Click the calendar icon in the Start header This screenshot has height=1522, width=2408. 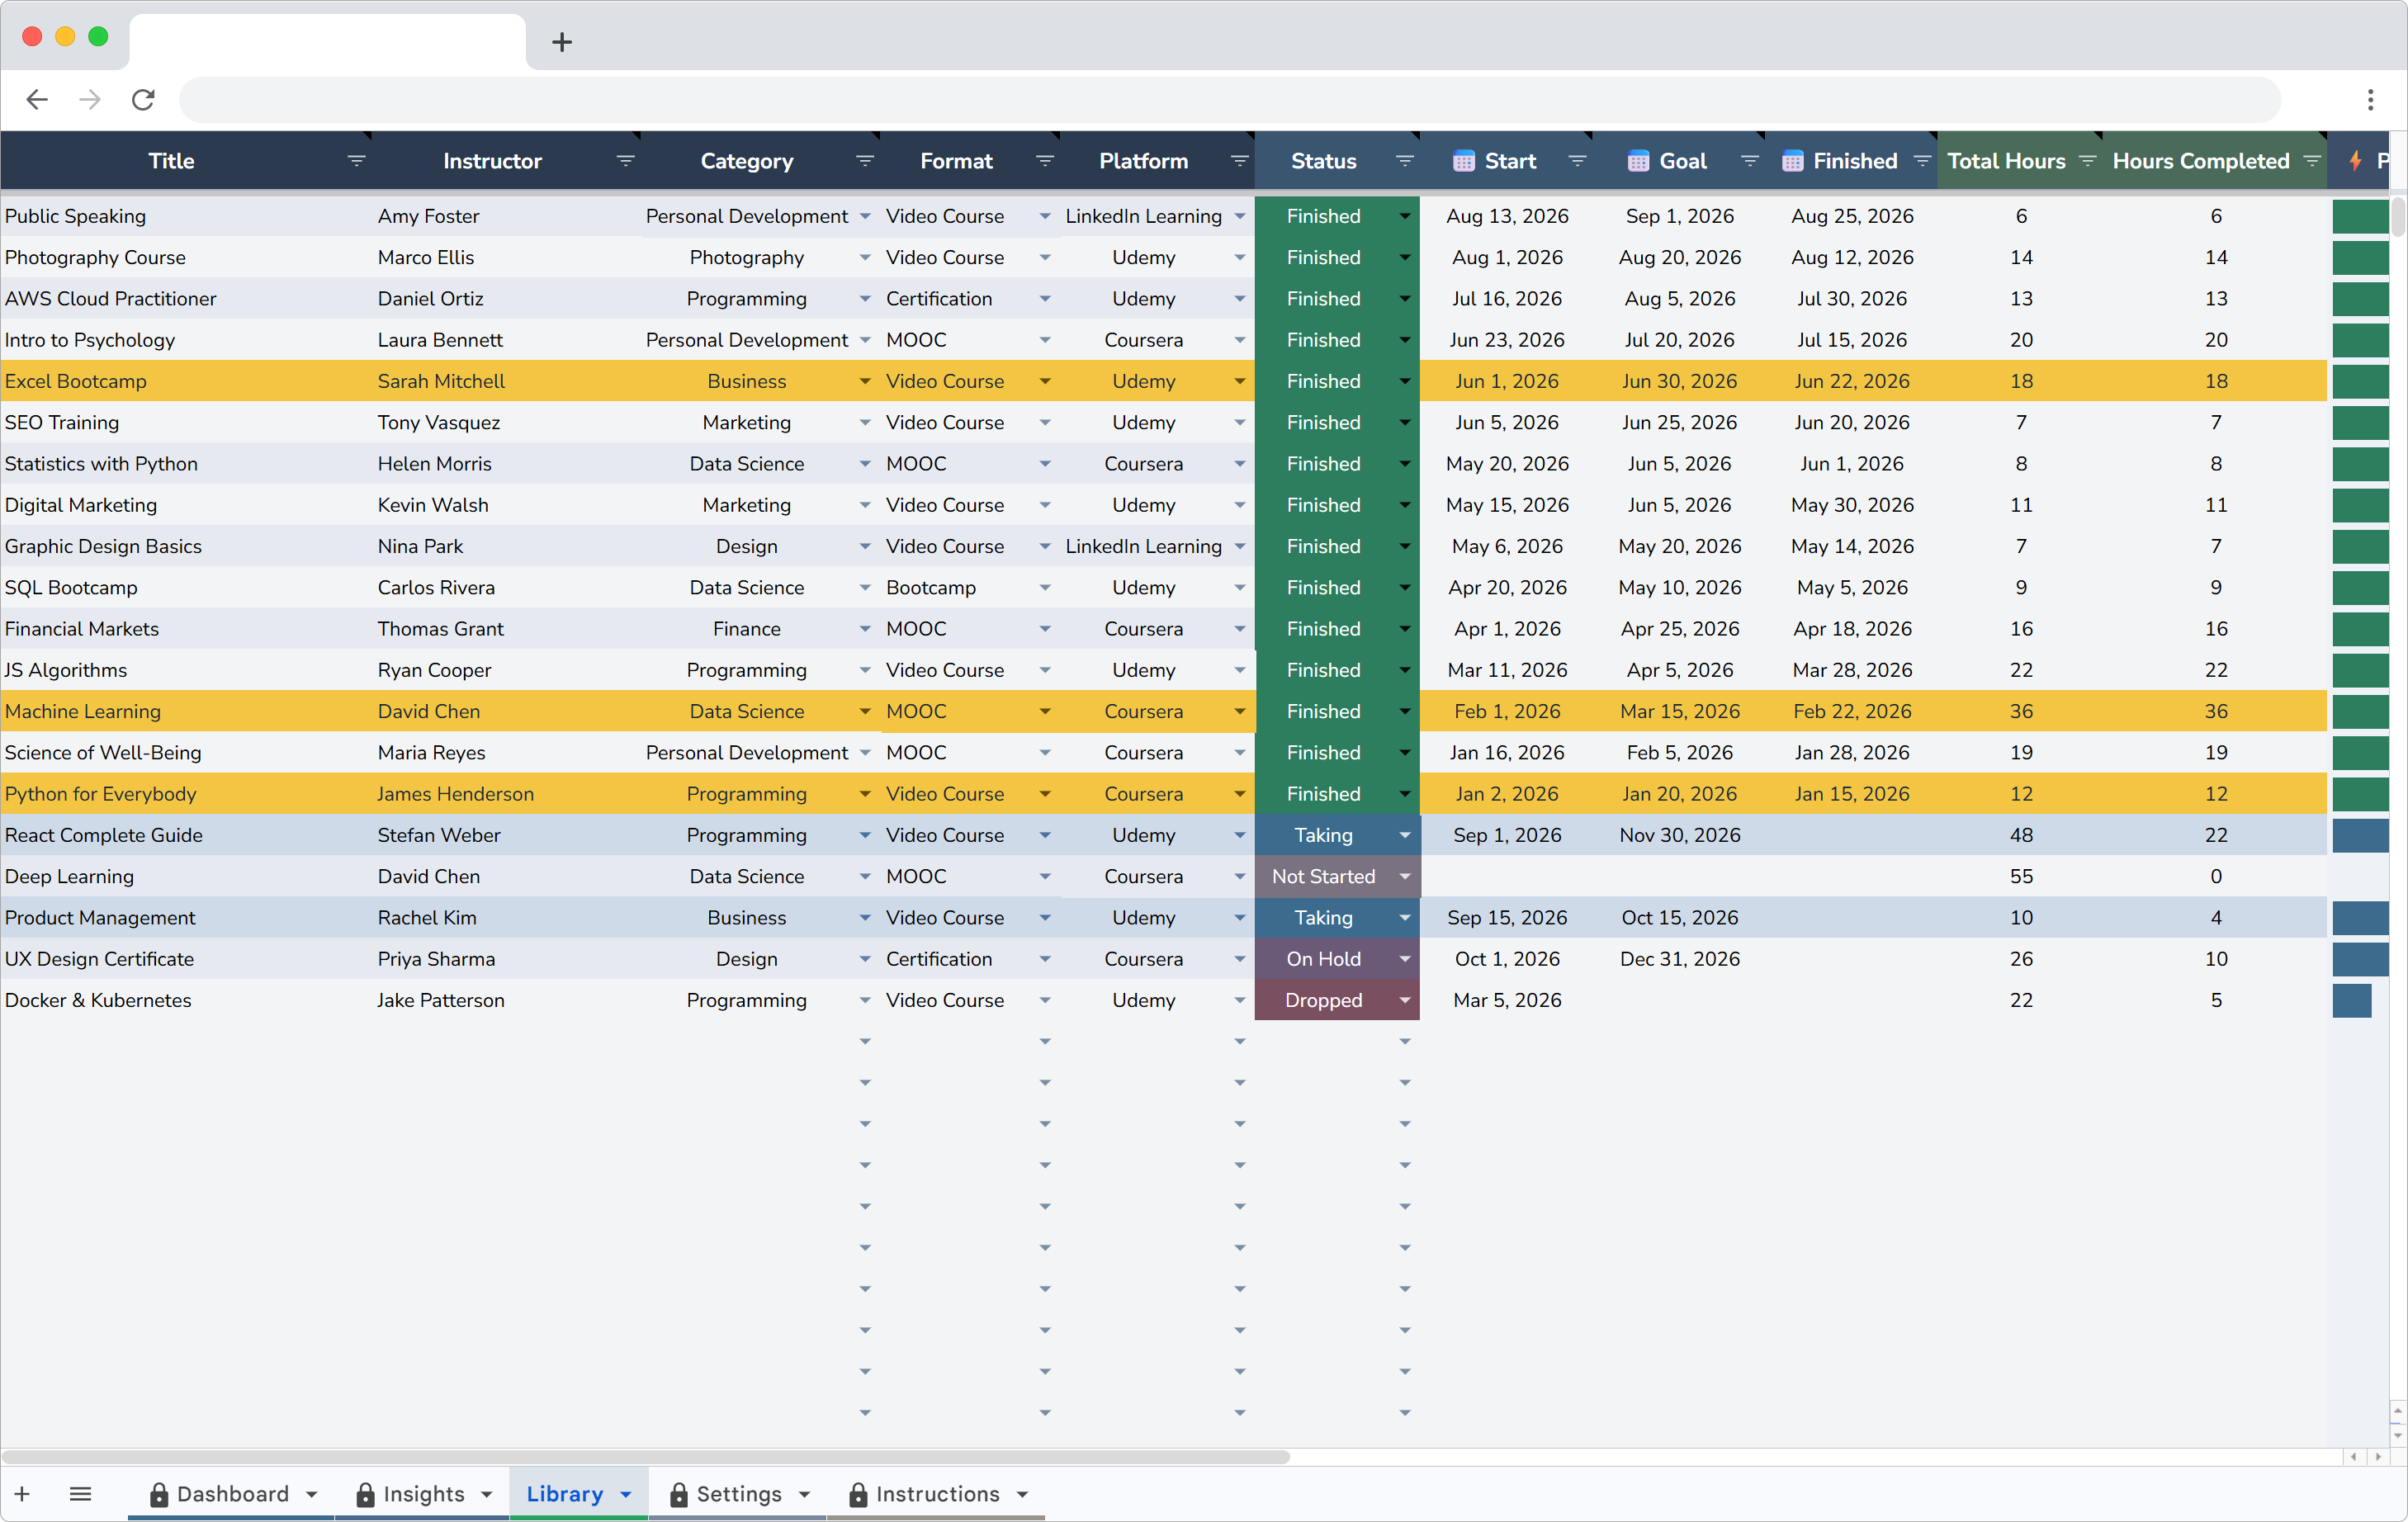(1463, 160)
